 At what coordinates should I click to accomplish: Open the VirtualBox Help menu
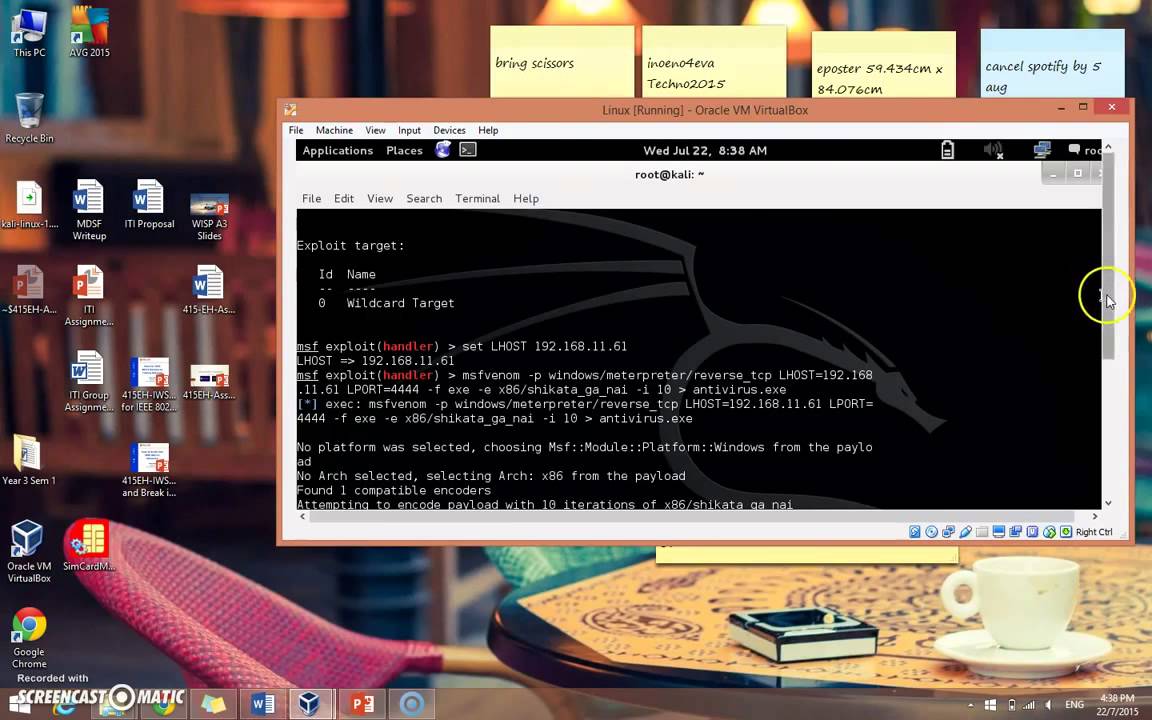click(488, 130)
